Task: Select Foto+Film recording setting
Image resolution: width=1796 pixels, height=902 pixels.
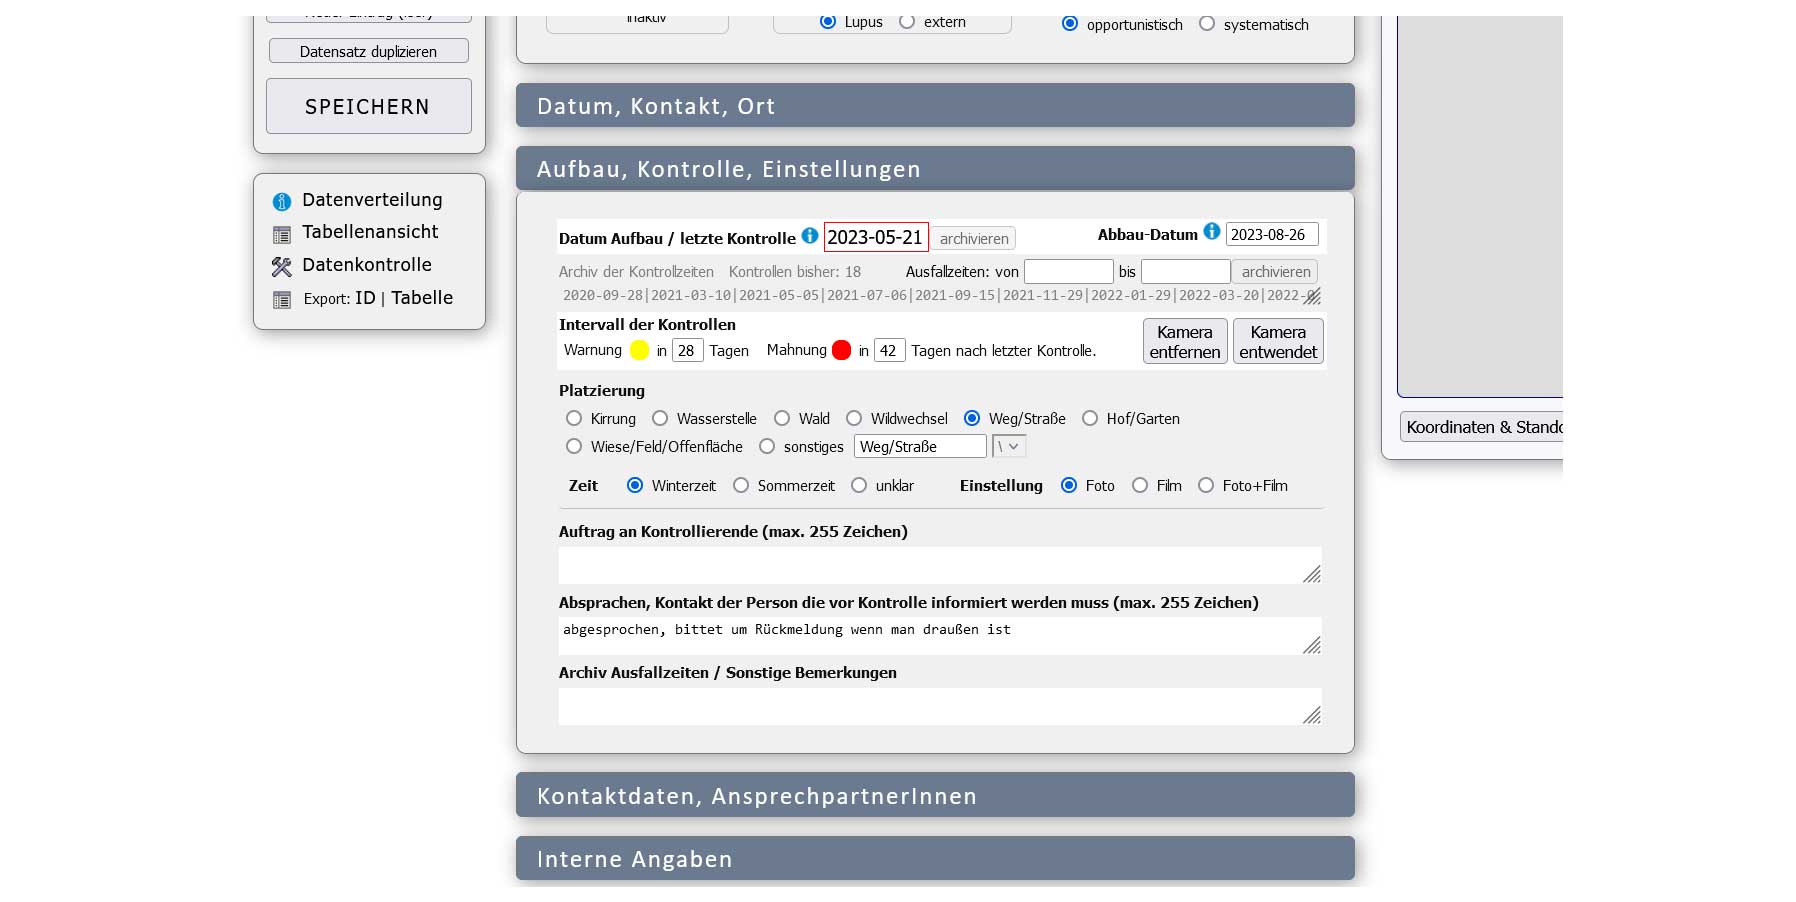Action: pyautogui.click(x=1206, y=486)
